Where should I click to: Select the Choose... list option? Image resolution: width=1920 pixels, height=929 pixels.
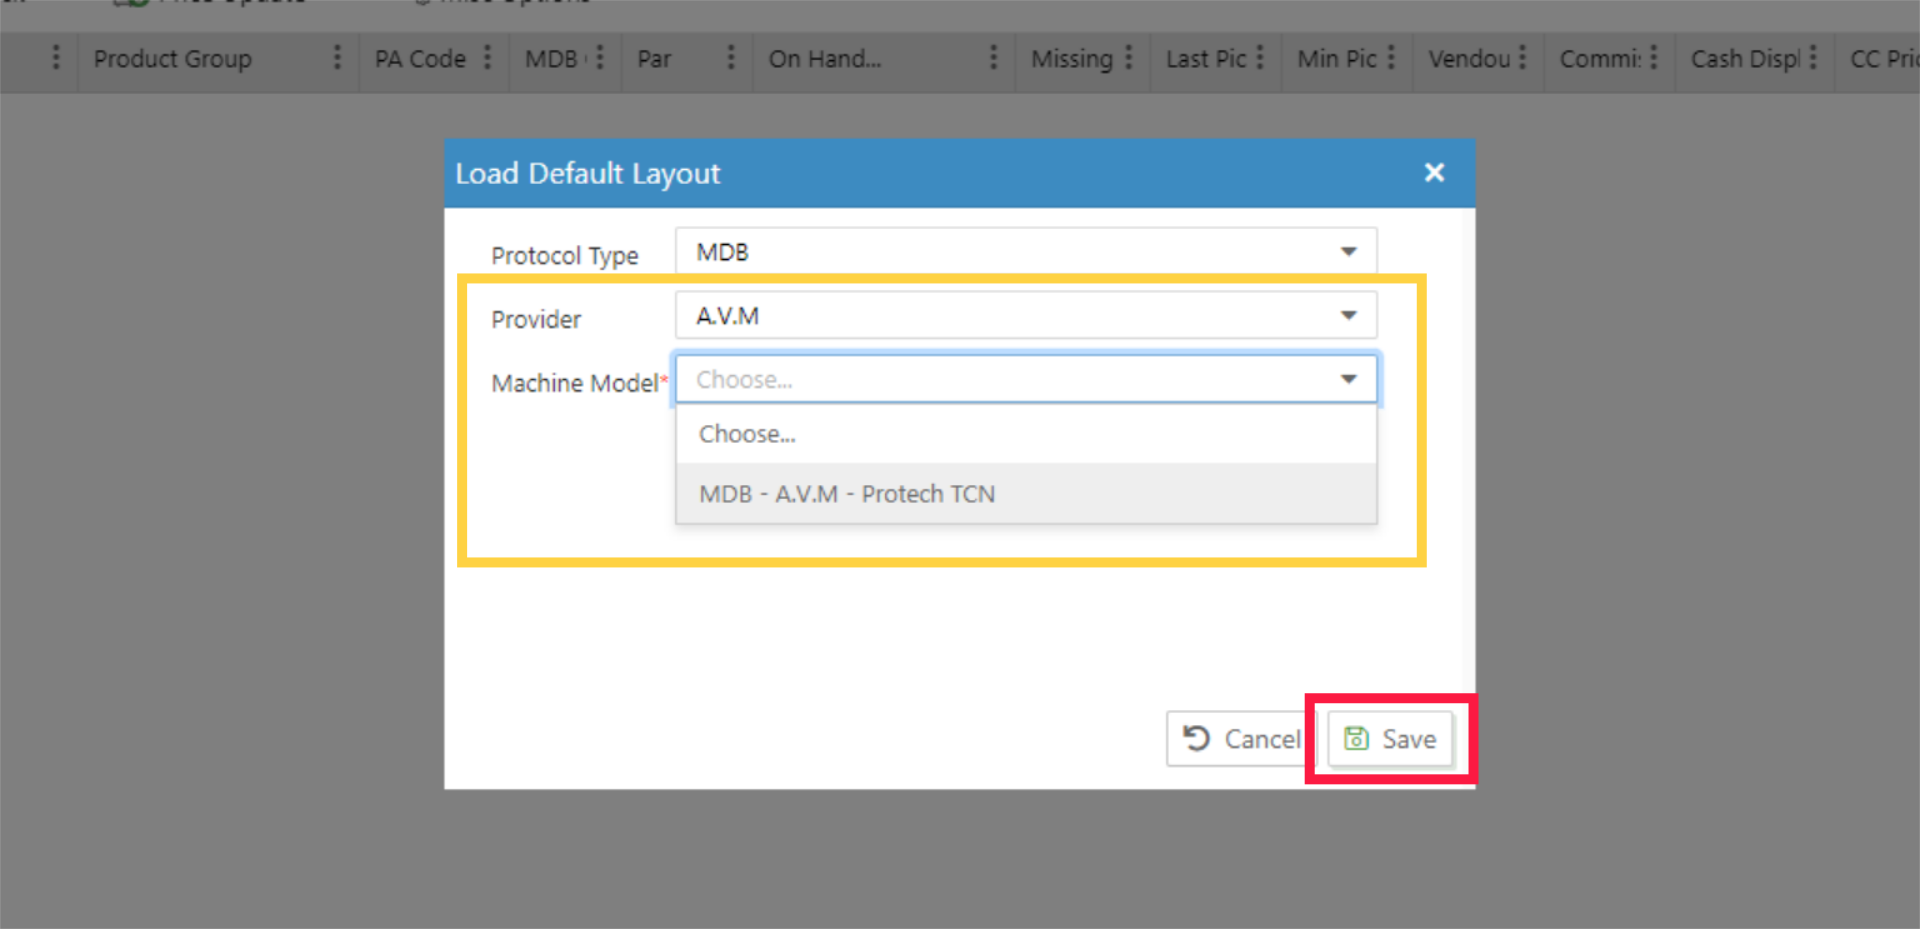[x=747, y=434]
